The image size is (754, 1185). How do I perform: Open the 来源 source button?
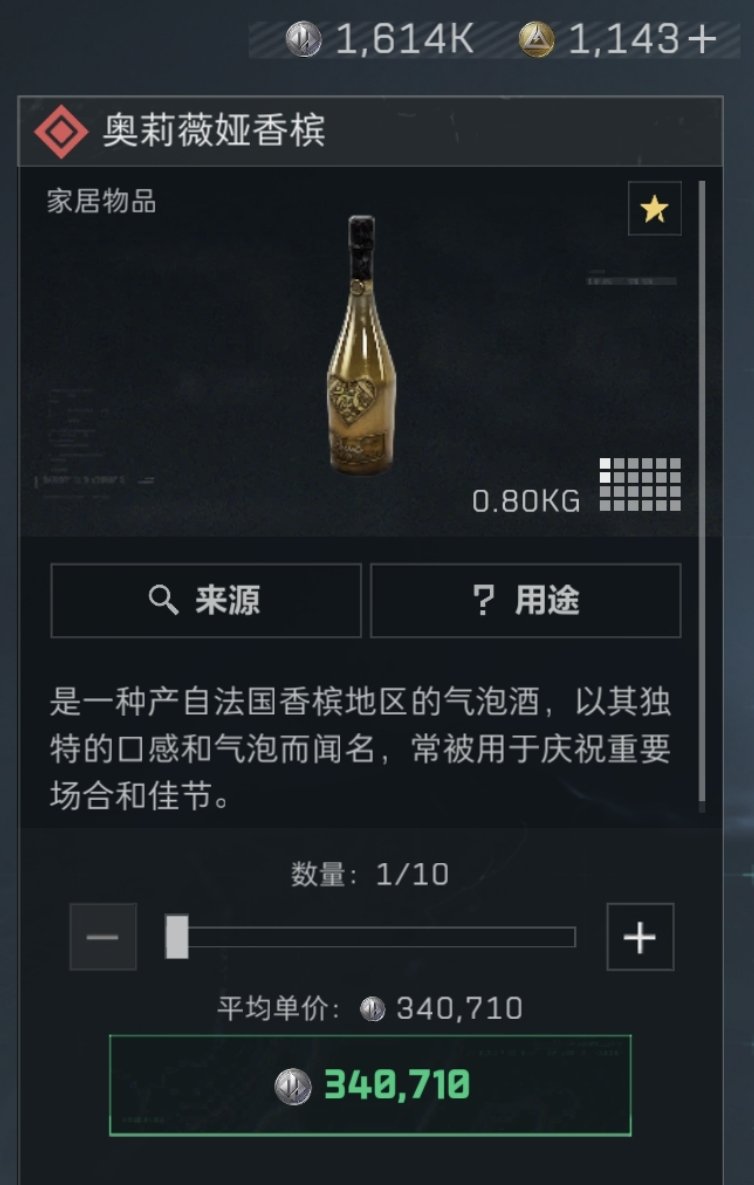click(x=205, y=600)
